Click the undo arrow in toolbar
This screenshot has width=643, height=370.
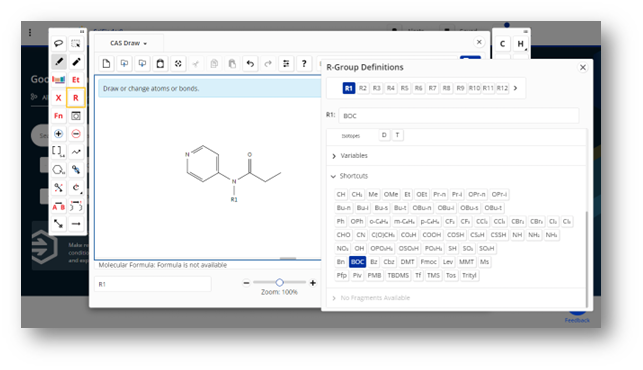click(250, 64)
